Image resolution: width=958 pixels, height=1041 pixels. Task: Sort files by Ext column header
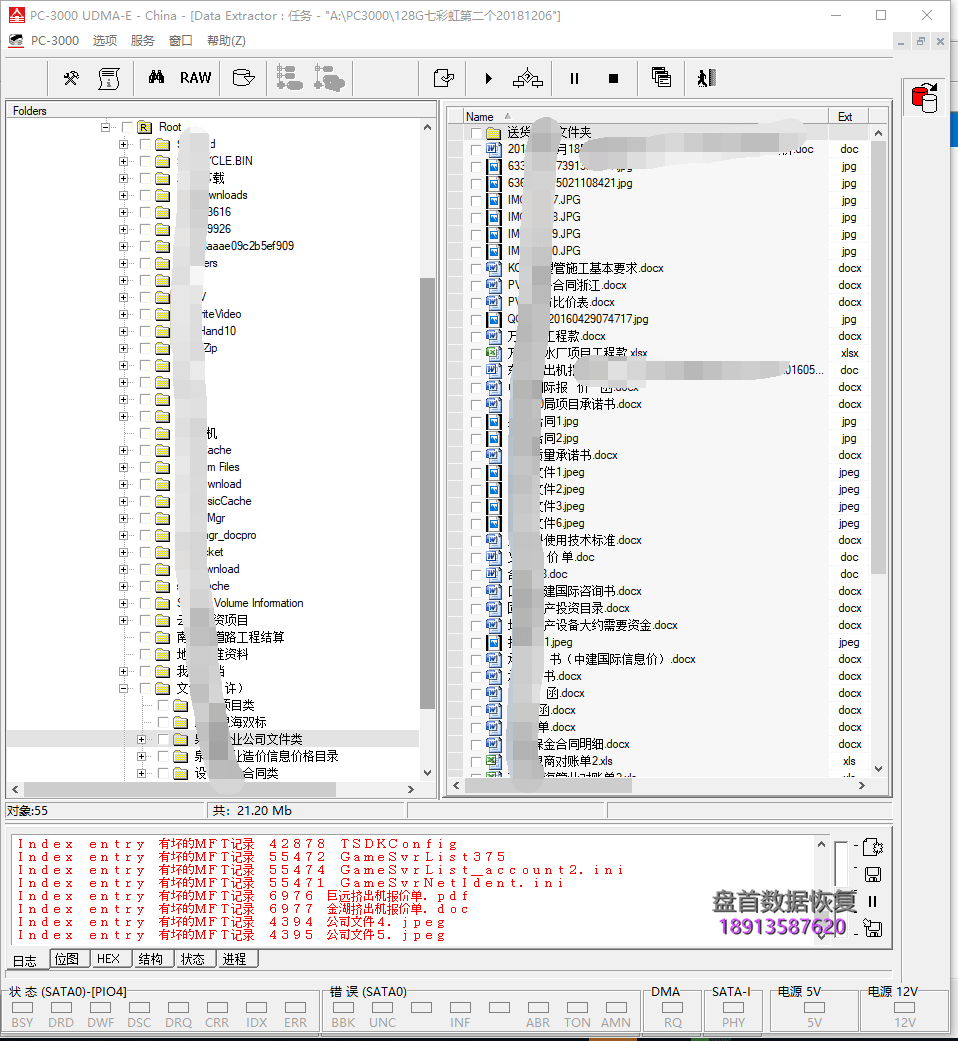point(848,116)
